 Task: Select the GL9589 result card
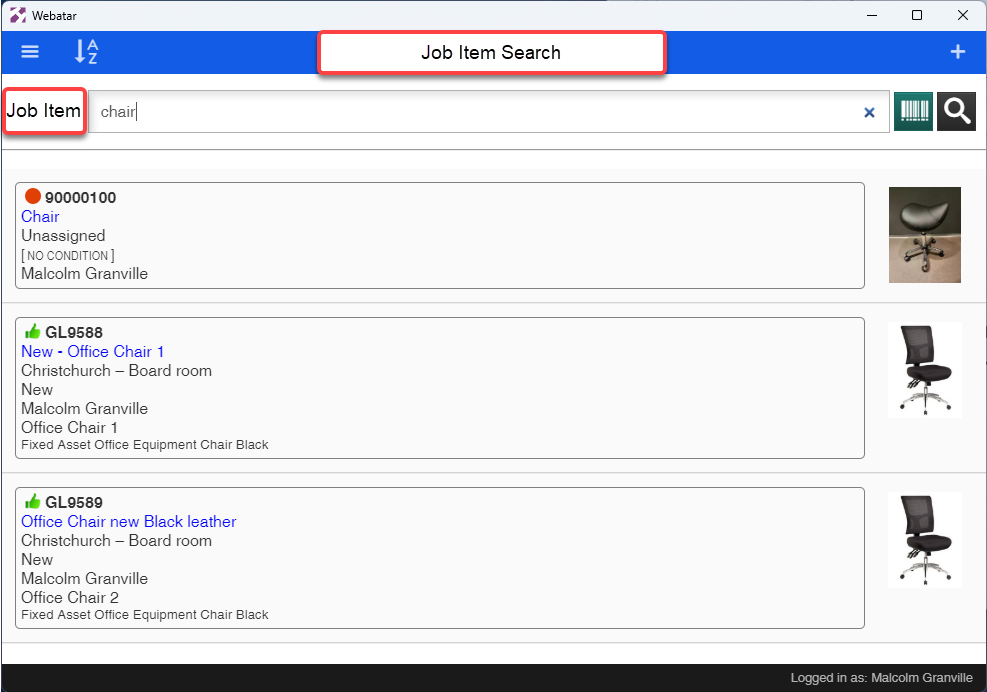pos(439,558)
